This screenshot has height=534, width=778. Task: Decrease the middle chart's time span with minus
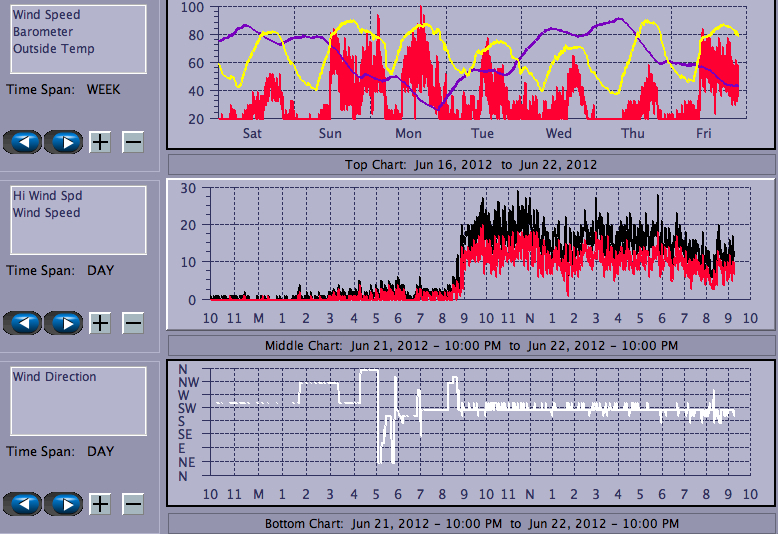click(x=133, y=323)
